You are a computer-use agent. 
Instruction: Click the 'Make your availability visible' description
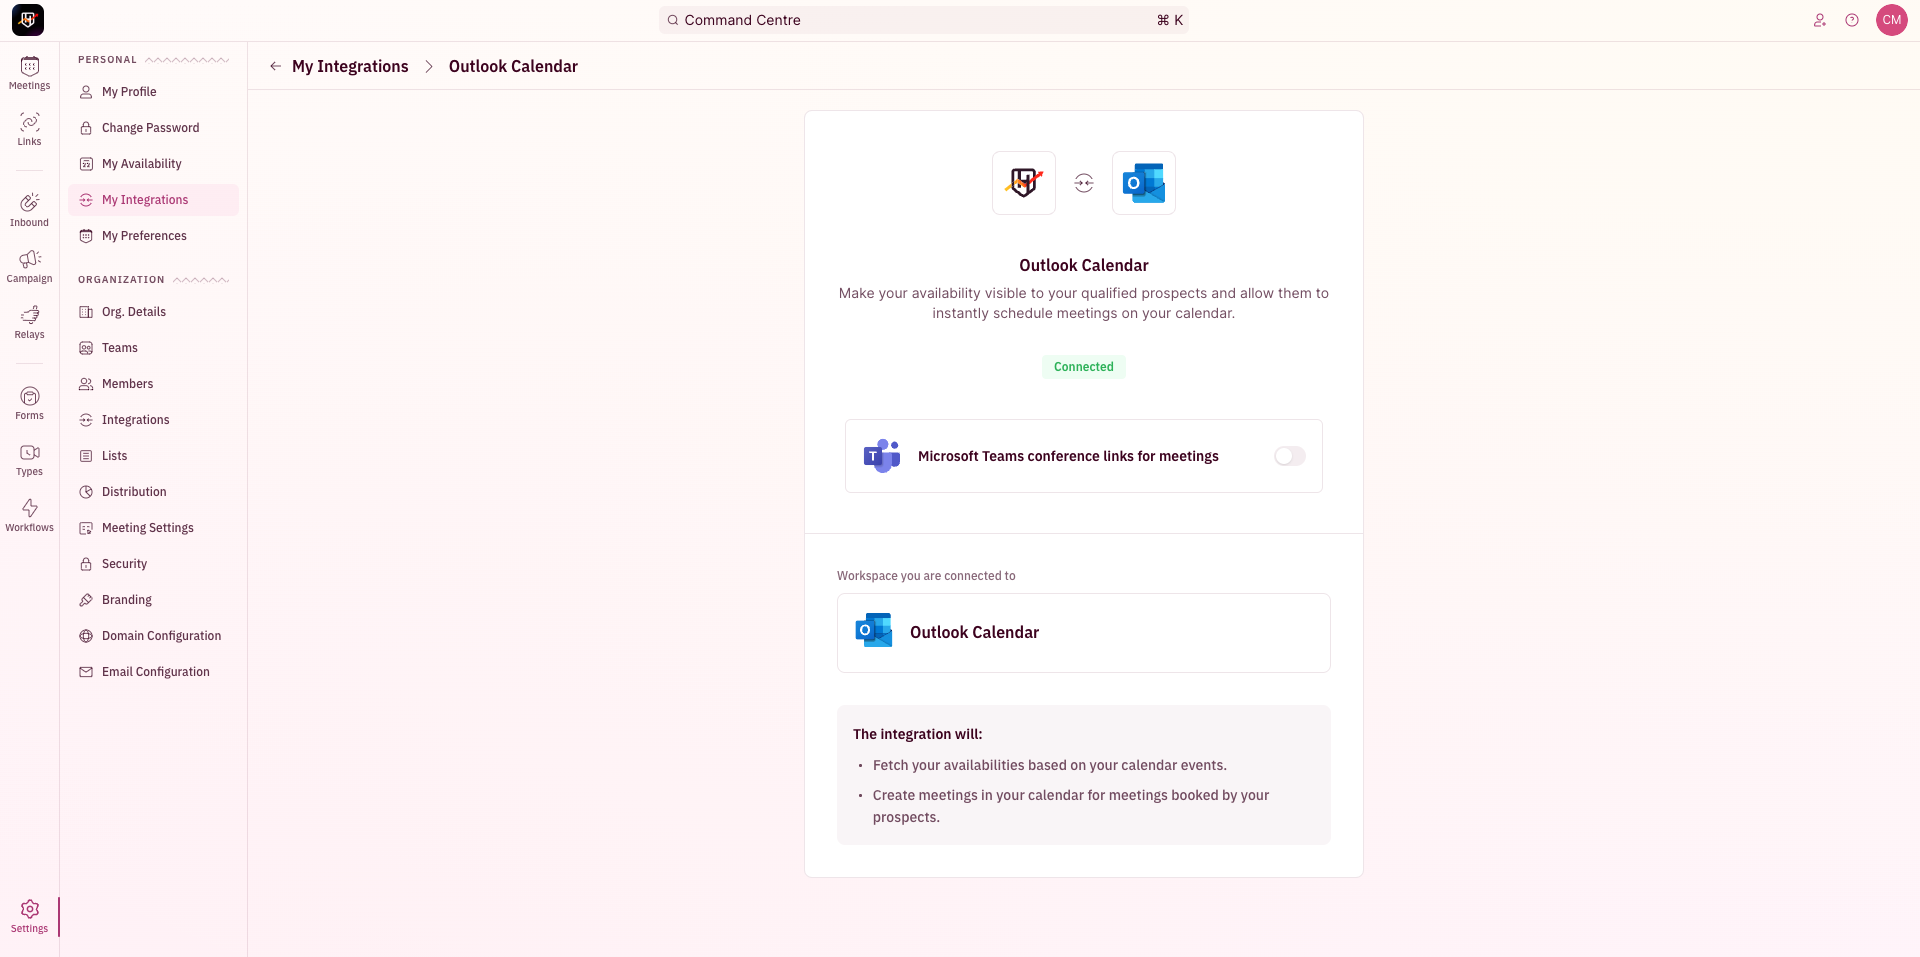(x=1084, y=303)
